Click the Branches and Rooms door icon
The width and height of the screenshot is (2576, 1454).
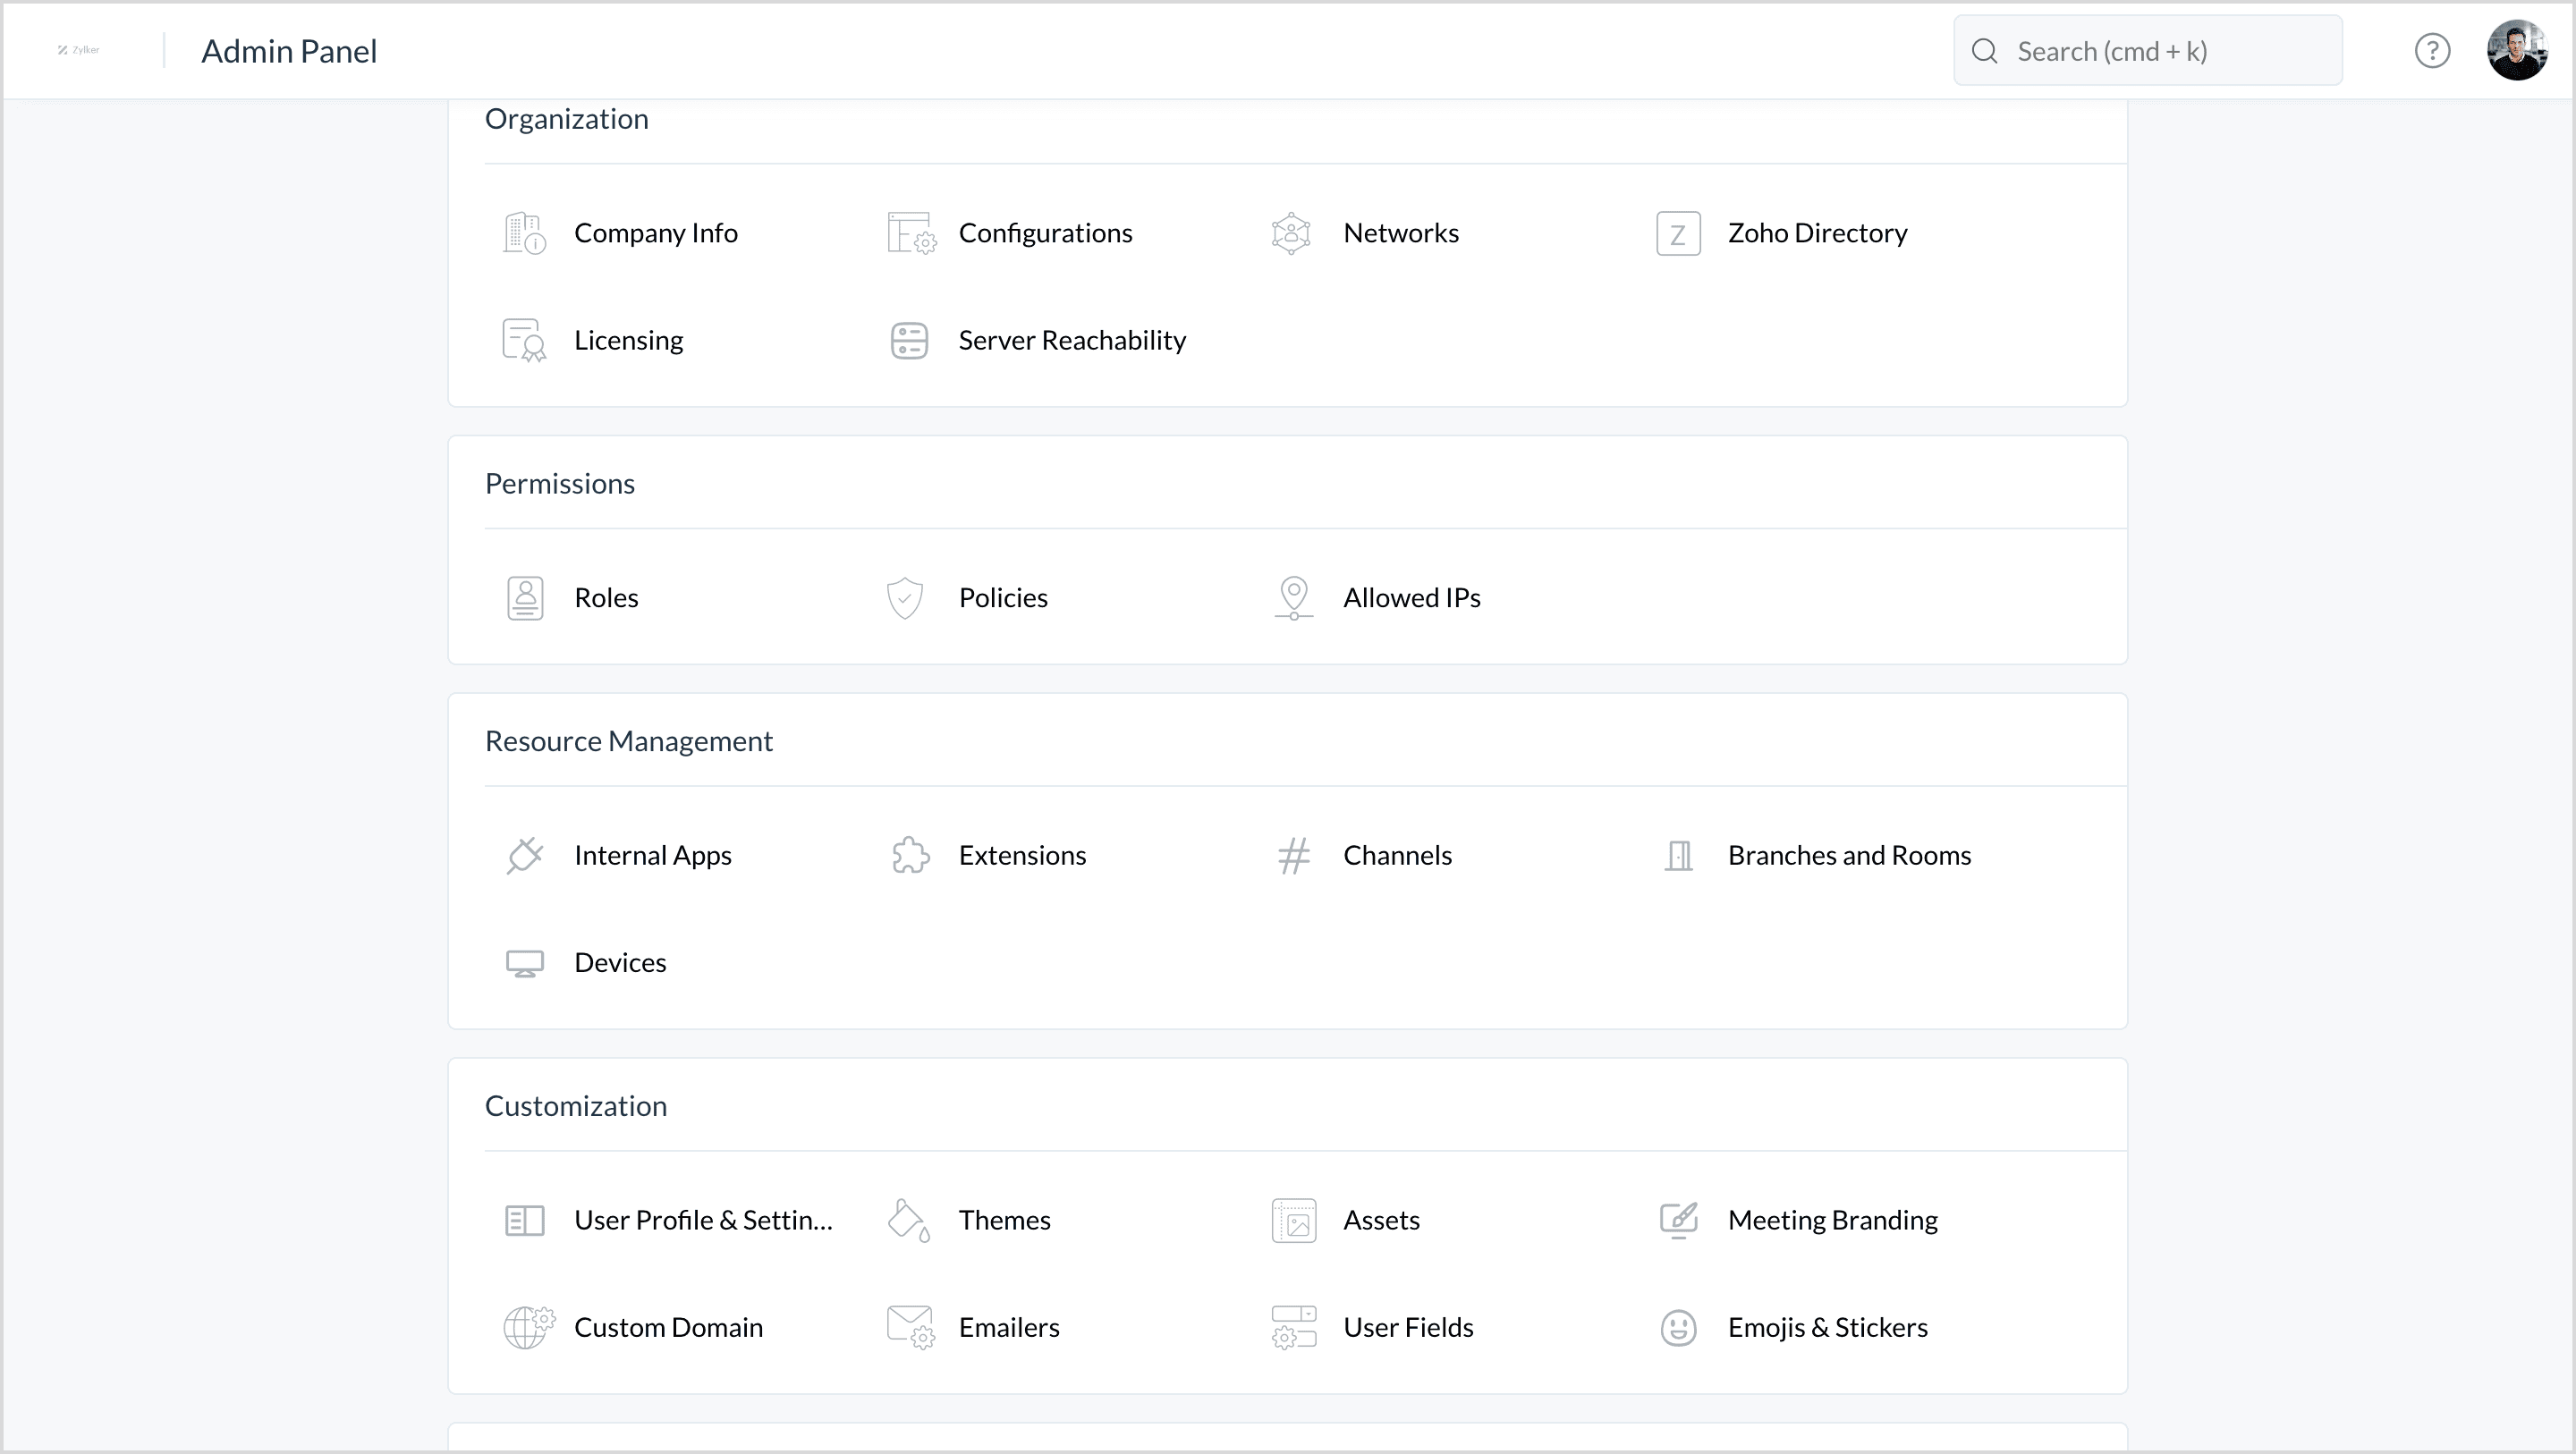coord(1678,856)
